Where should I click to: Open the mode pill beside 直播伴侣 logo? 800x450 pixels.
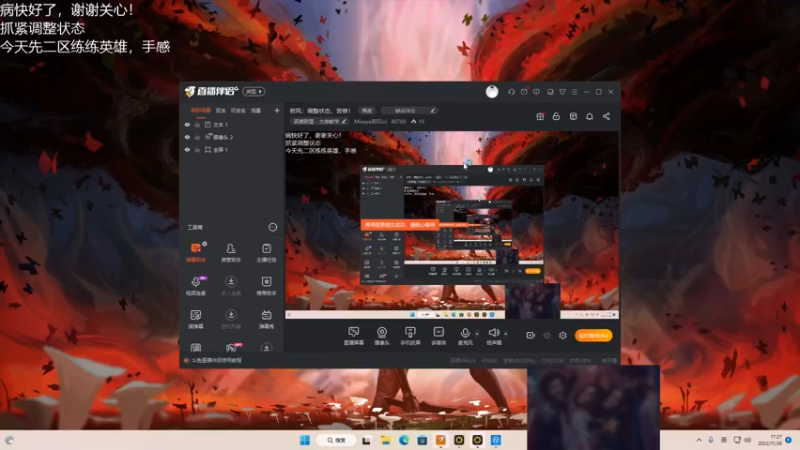253,91
